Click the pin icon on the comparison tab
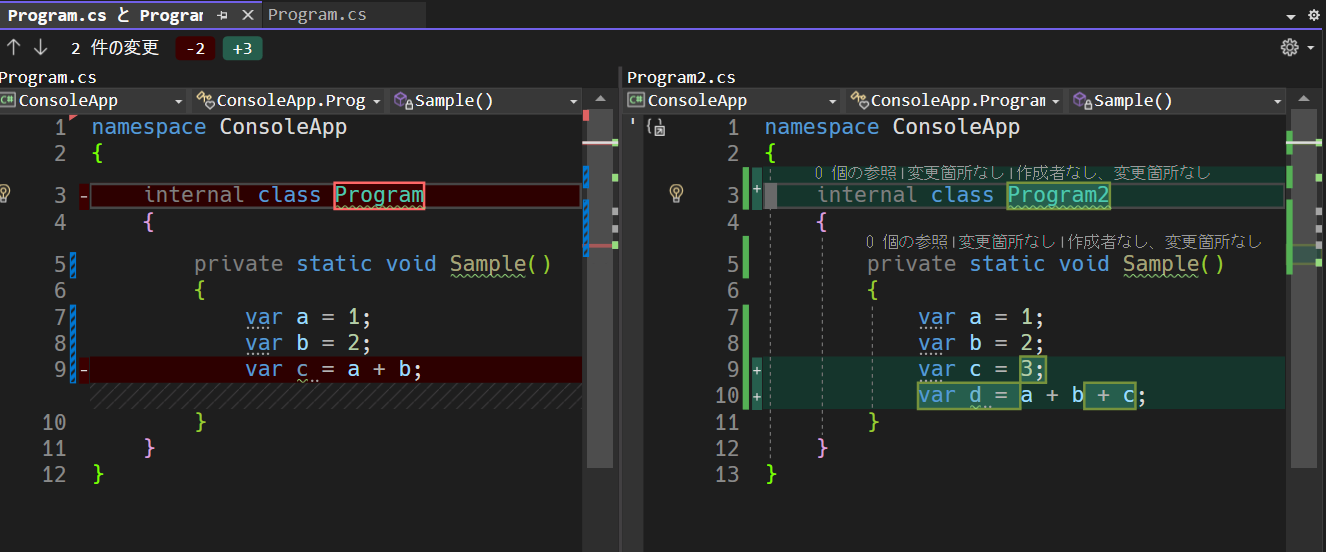Image resolution: width=1326 pixels, height=552 pixels. click(223, 15)
